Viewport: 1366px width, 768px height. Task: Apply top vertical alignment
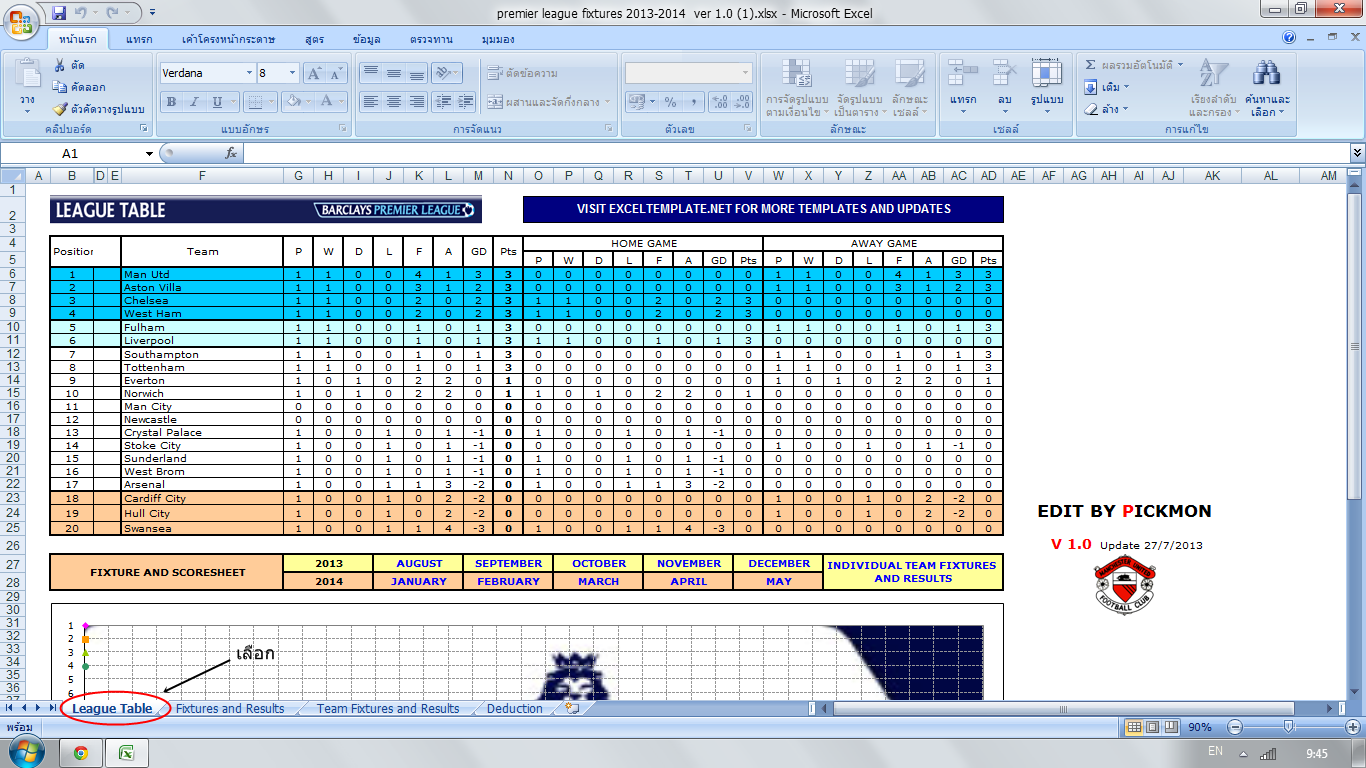371,73
